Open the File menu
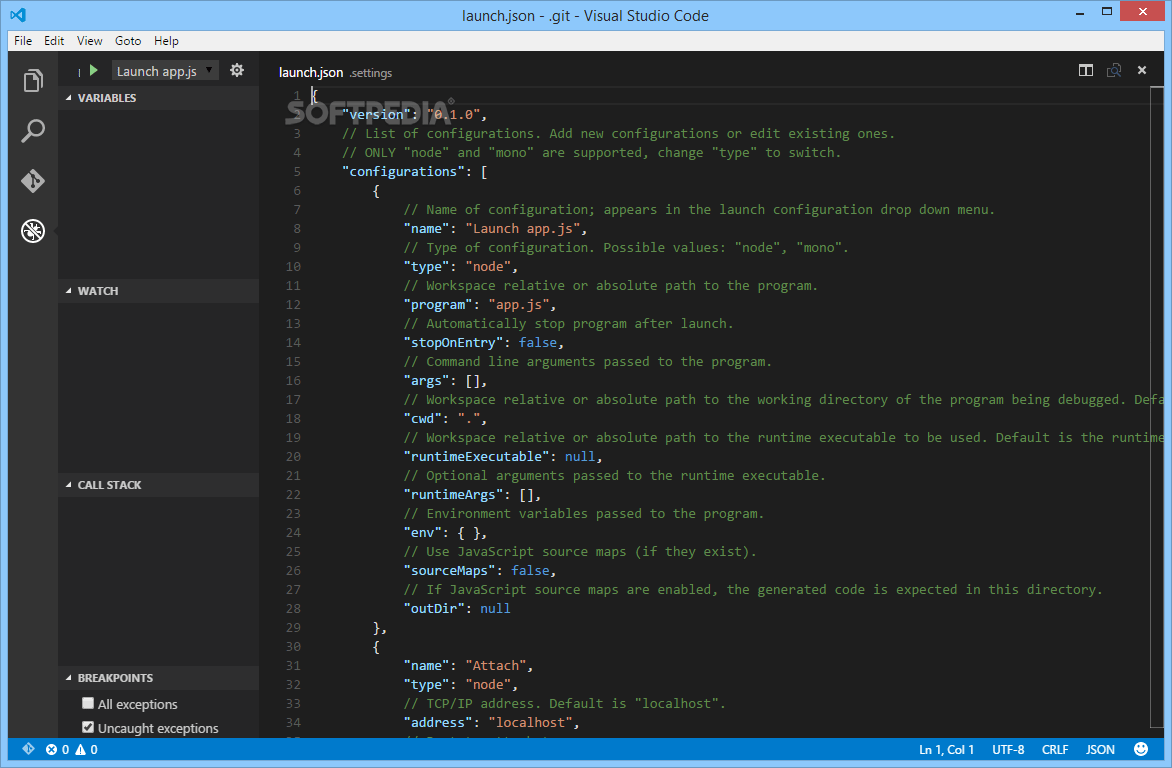This screenshot has width=1172, height=768. click(23, 41)
